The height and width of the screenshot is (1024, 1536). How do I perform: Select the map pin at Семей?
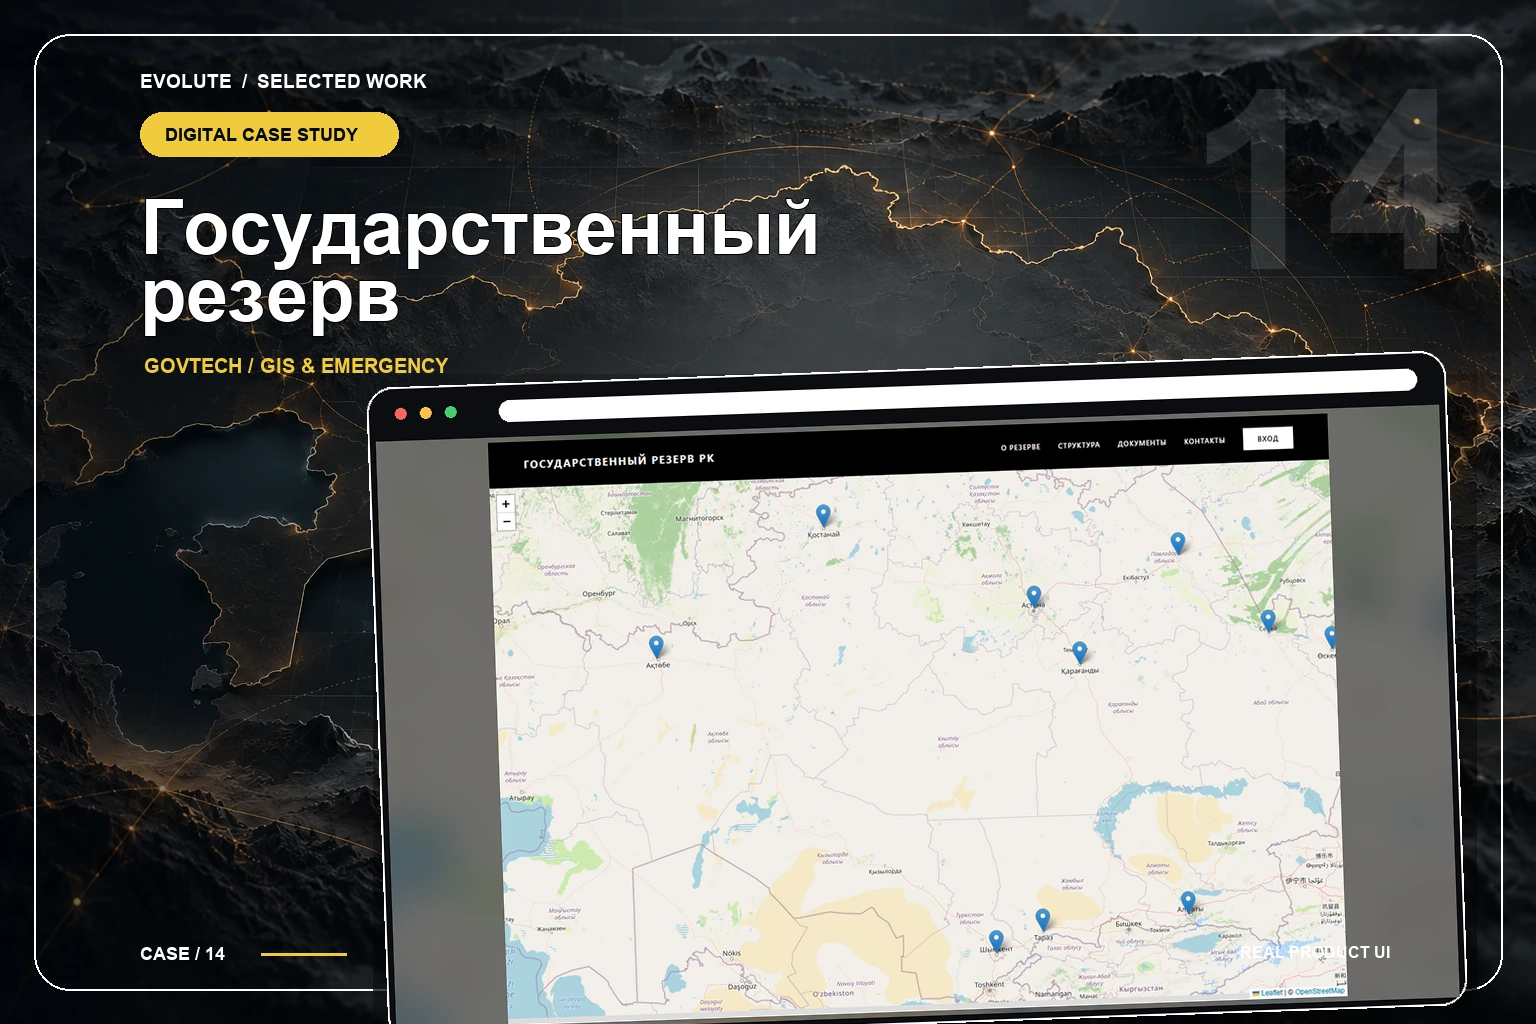(1267, 620)
